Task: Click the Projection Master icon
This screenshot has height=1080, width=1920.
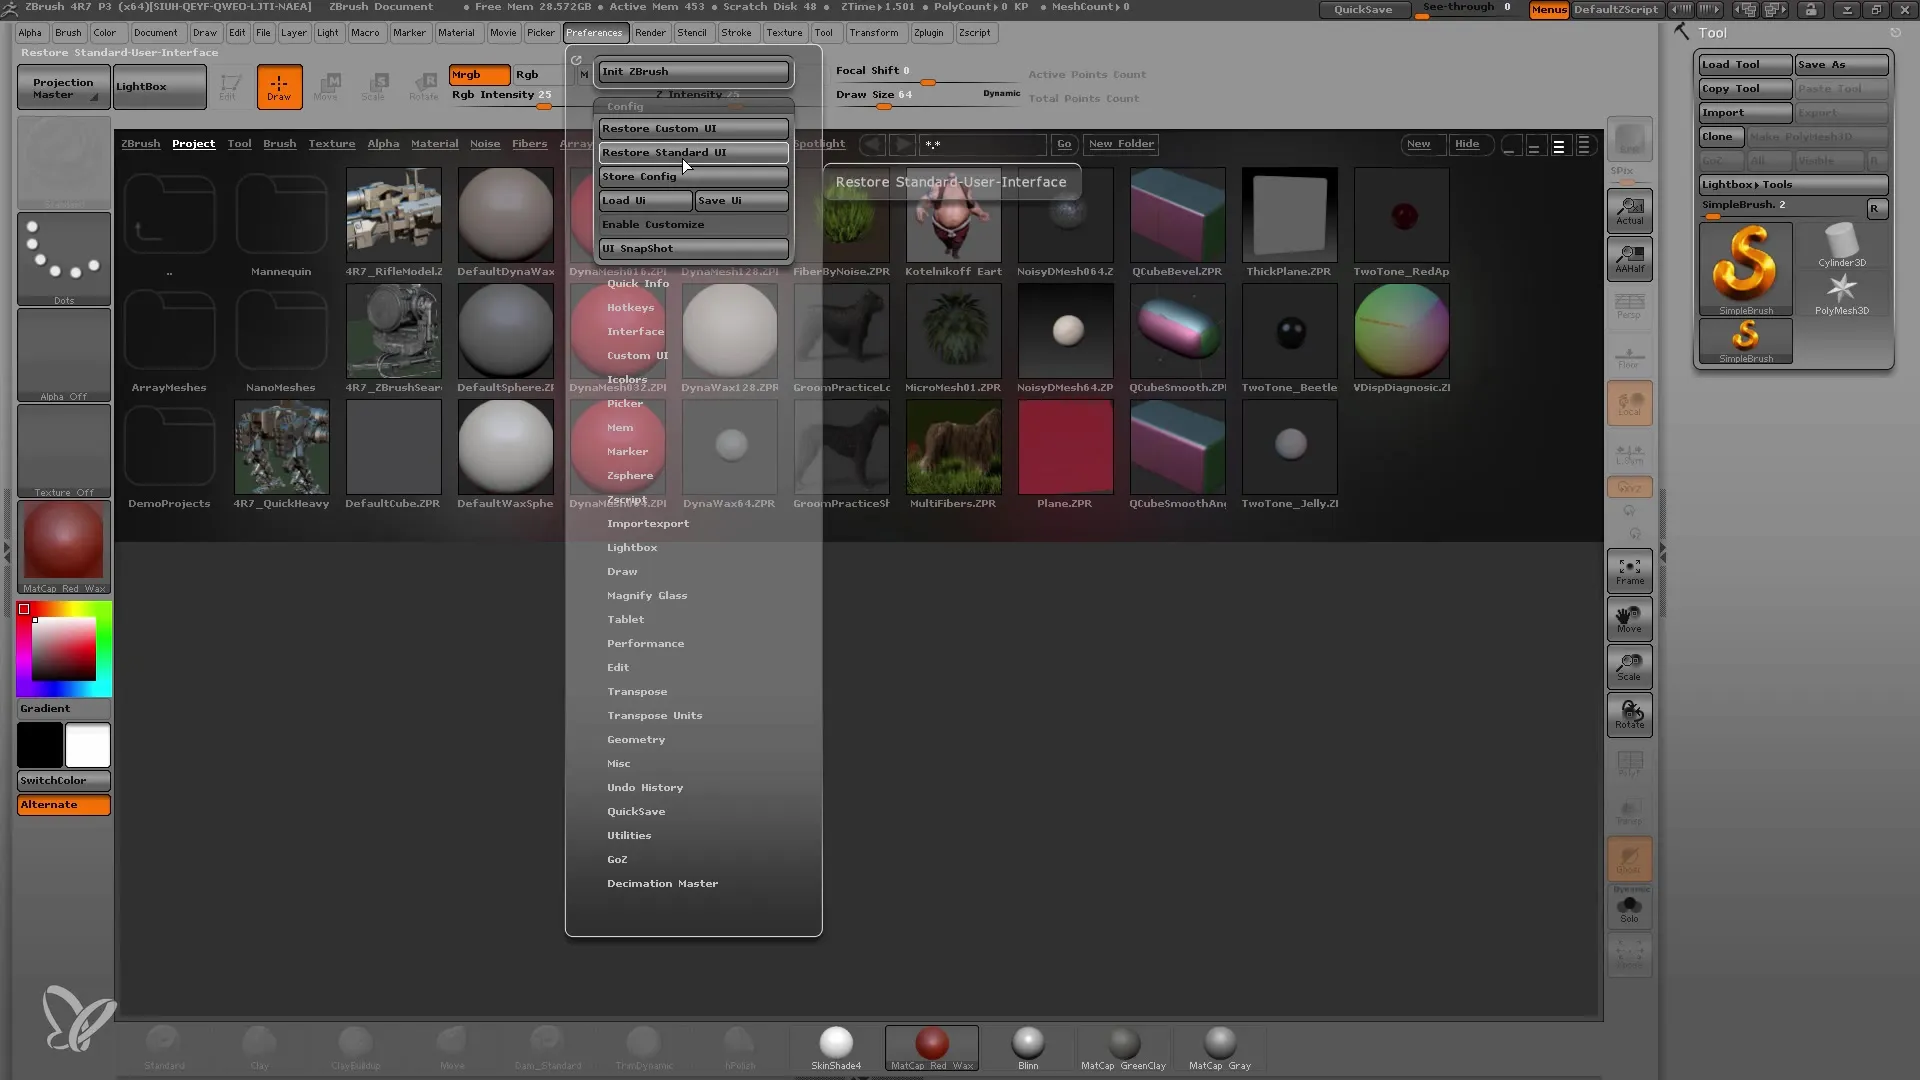Action: 62,86
